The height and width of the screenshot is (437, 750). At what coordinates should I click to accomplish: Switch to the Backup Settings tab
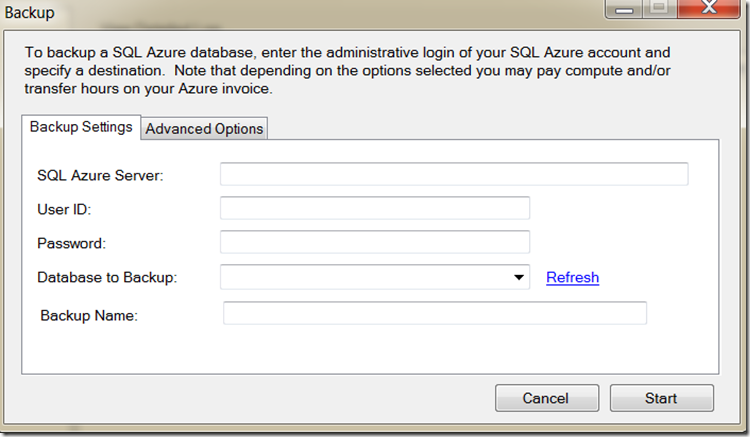pyautogui.click(x=81, y=127)
